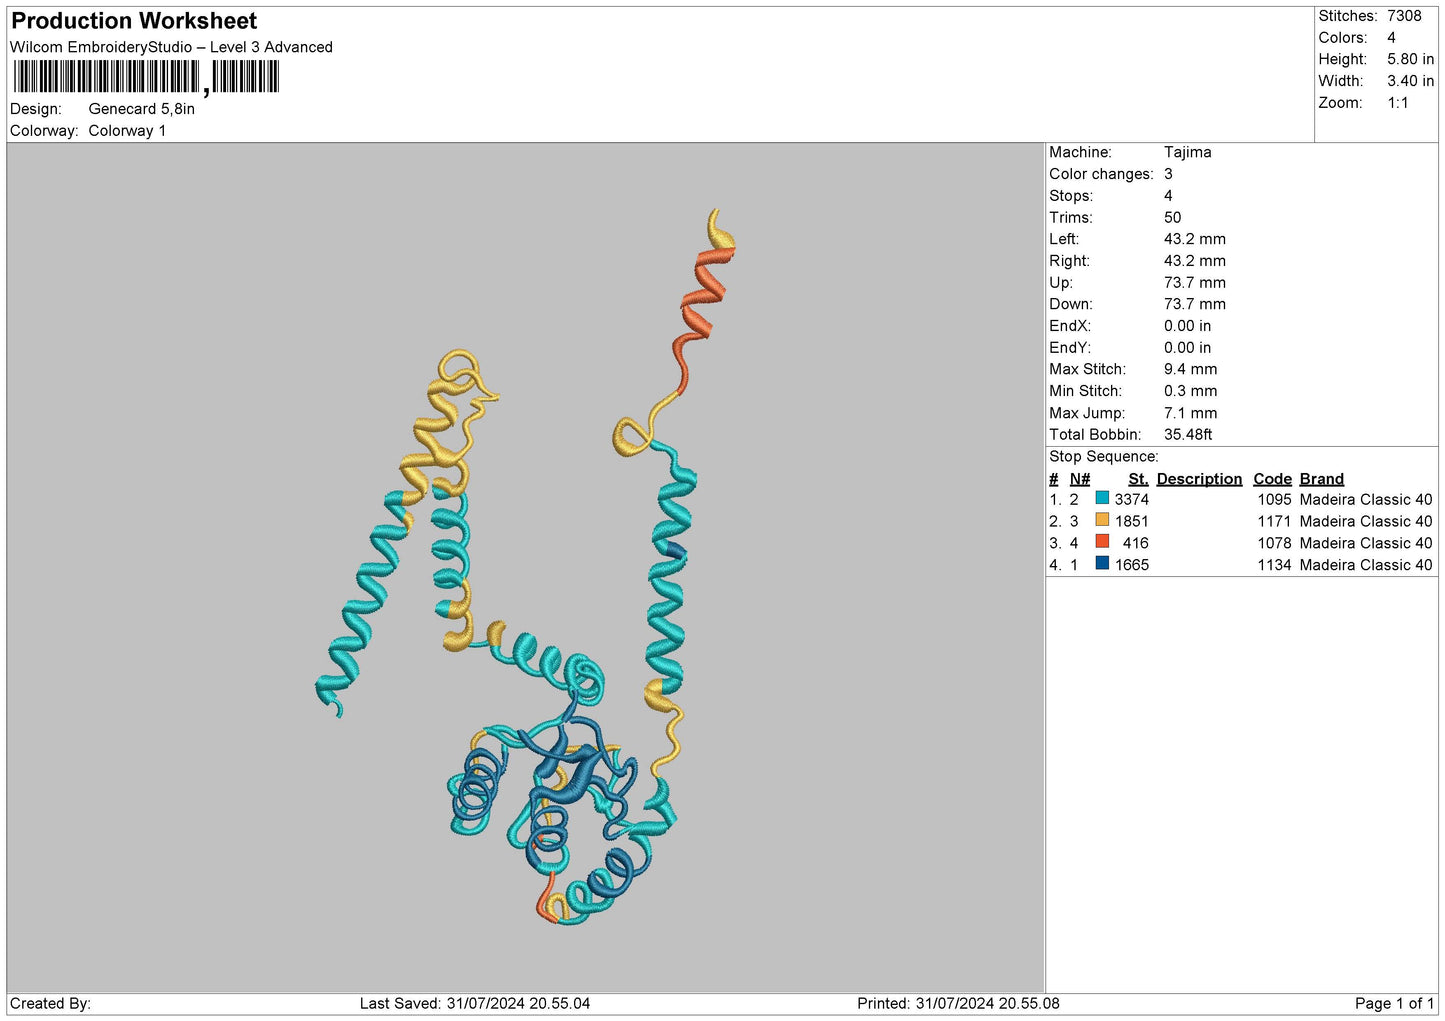Viewport: 1445px width, 1021px height.
Task: Click the 'Stops:' label
Action: (x=1071, y=196)
